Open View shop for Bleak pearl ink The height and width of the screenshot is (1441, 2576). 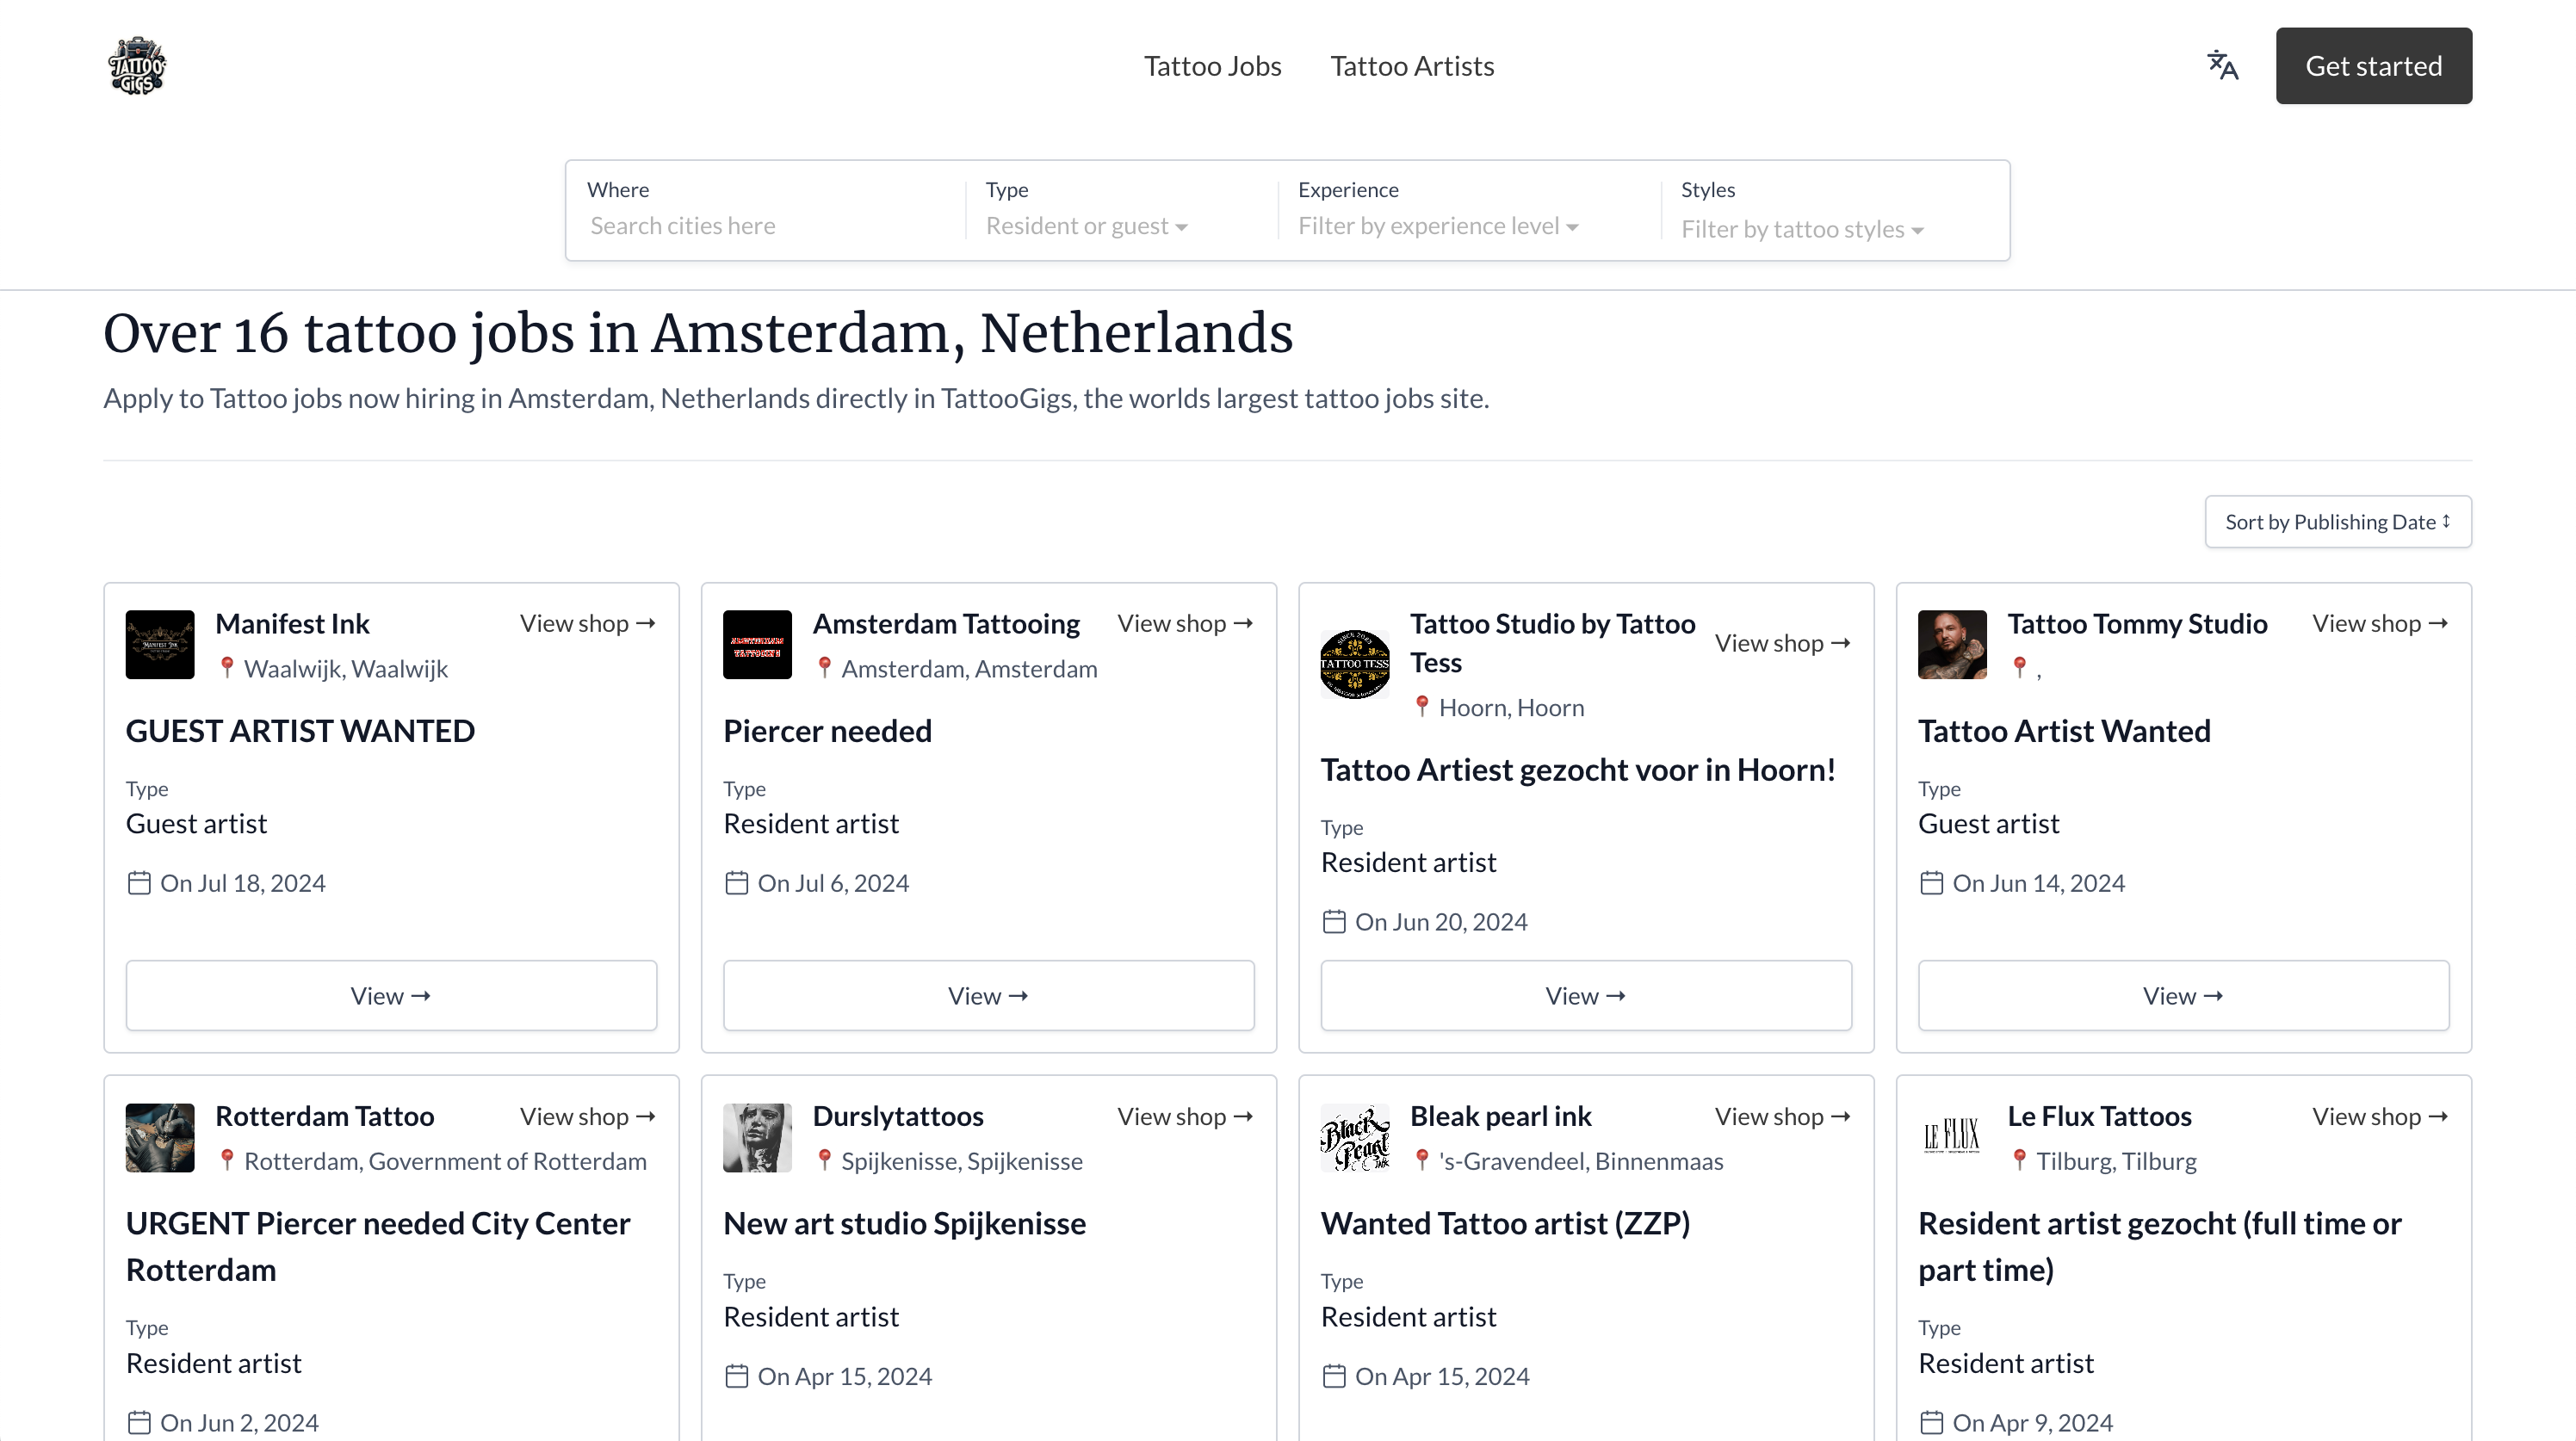[1783, 1116]
